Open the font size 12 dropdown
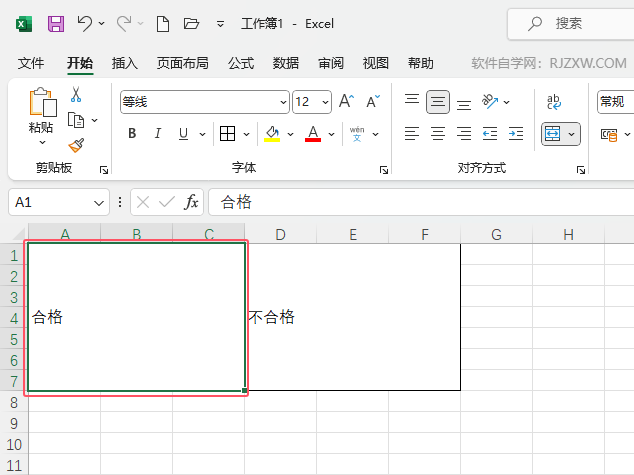Screen dimensions: 634x475 click(325, 102)
